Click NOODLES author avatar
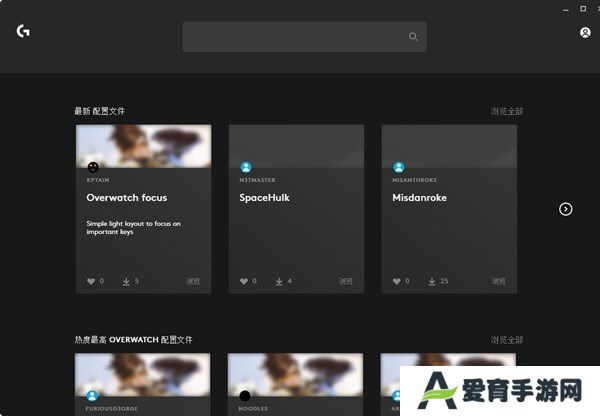Image resolution: width=600 pixels, height=416 pixels. [245, 395]
